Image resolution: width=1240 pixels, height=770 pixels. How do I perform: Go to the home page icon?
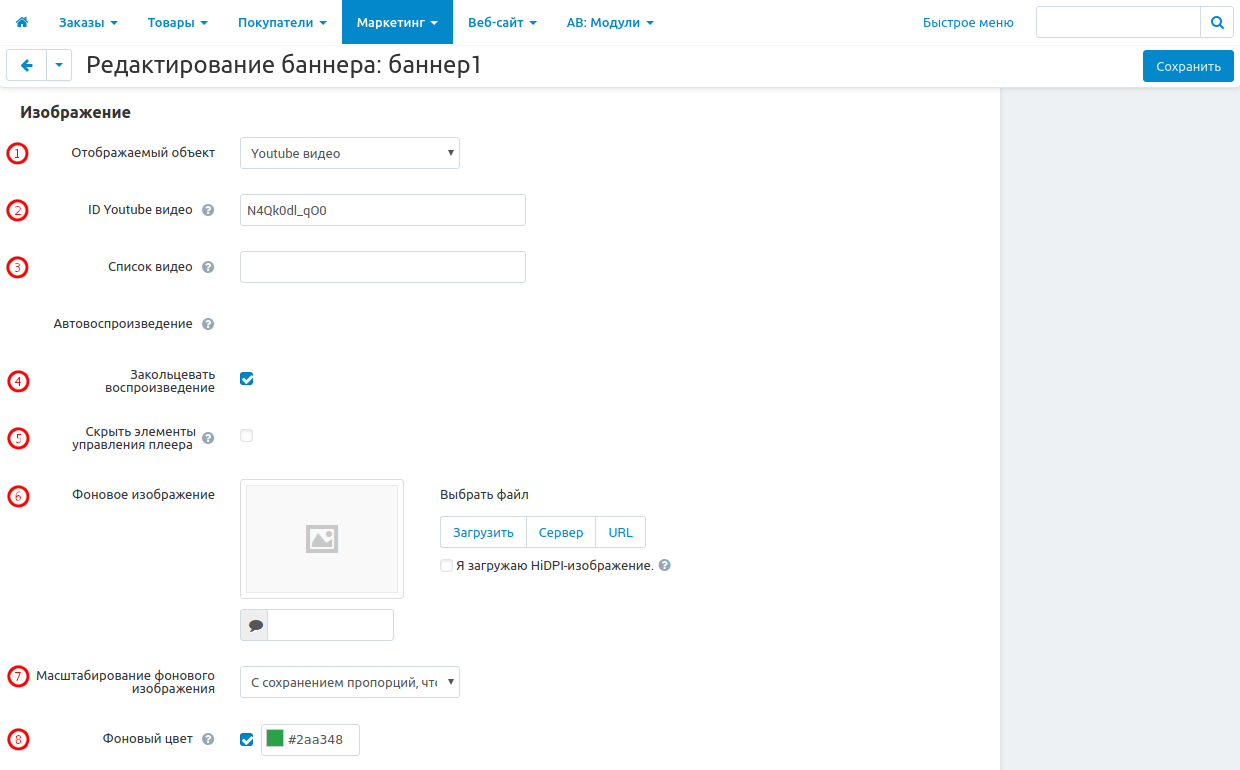(x=22, y=22)
